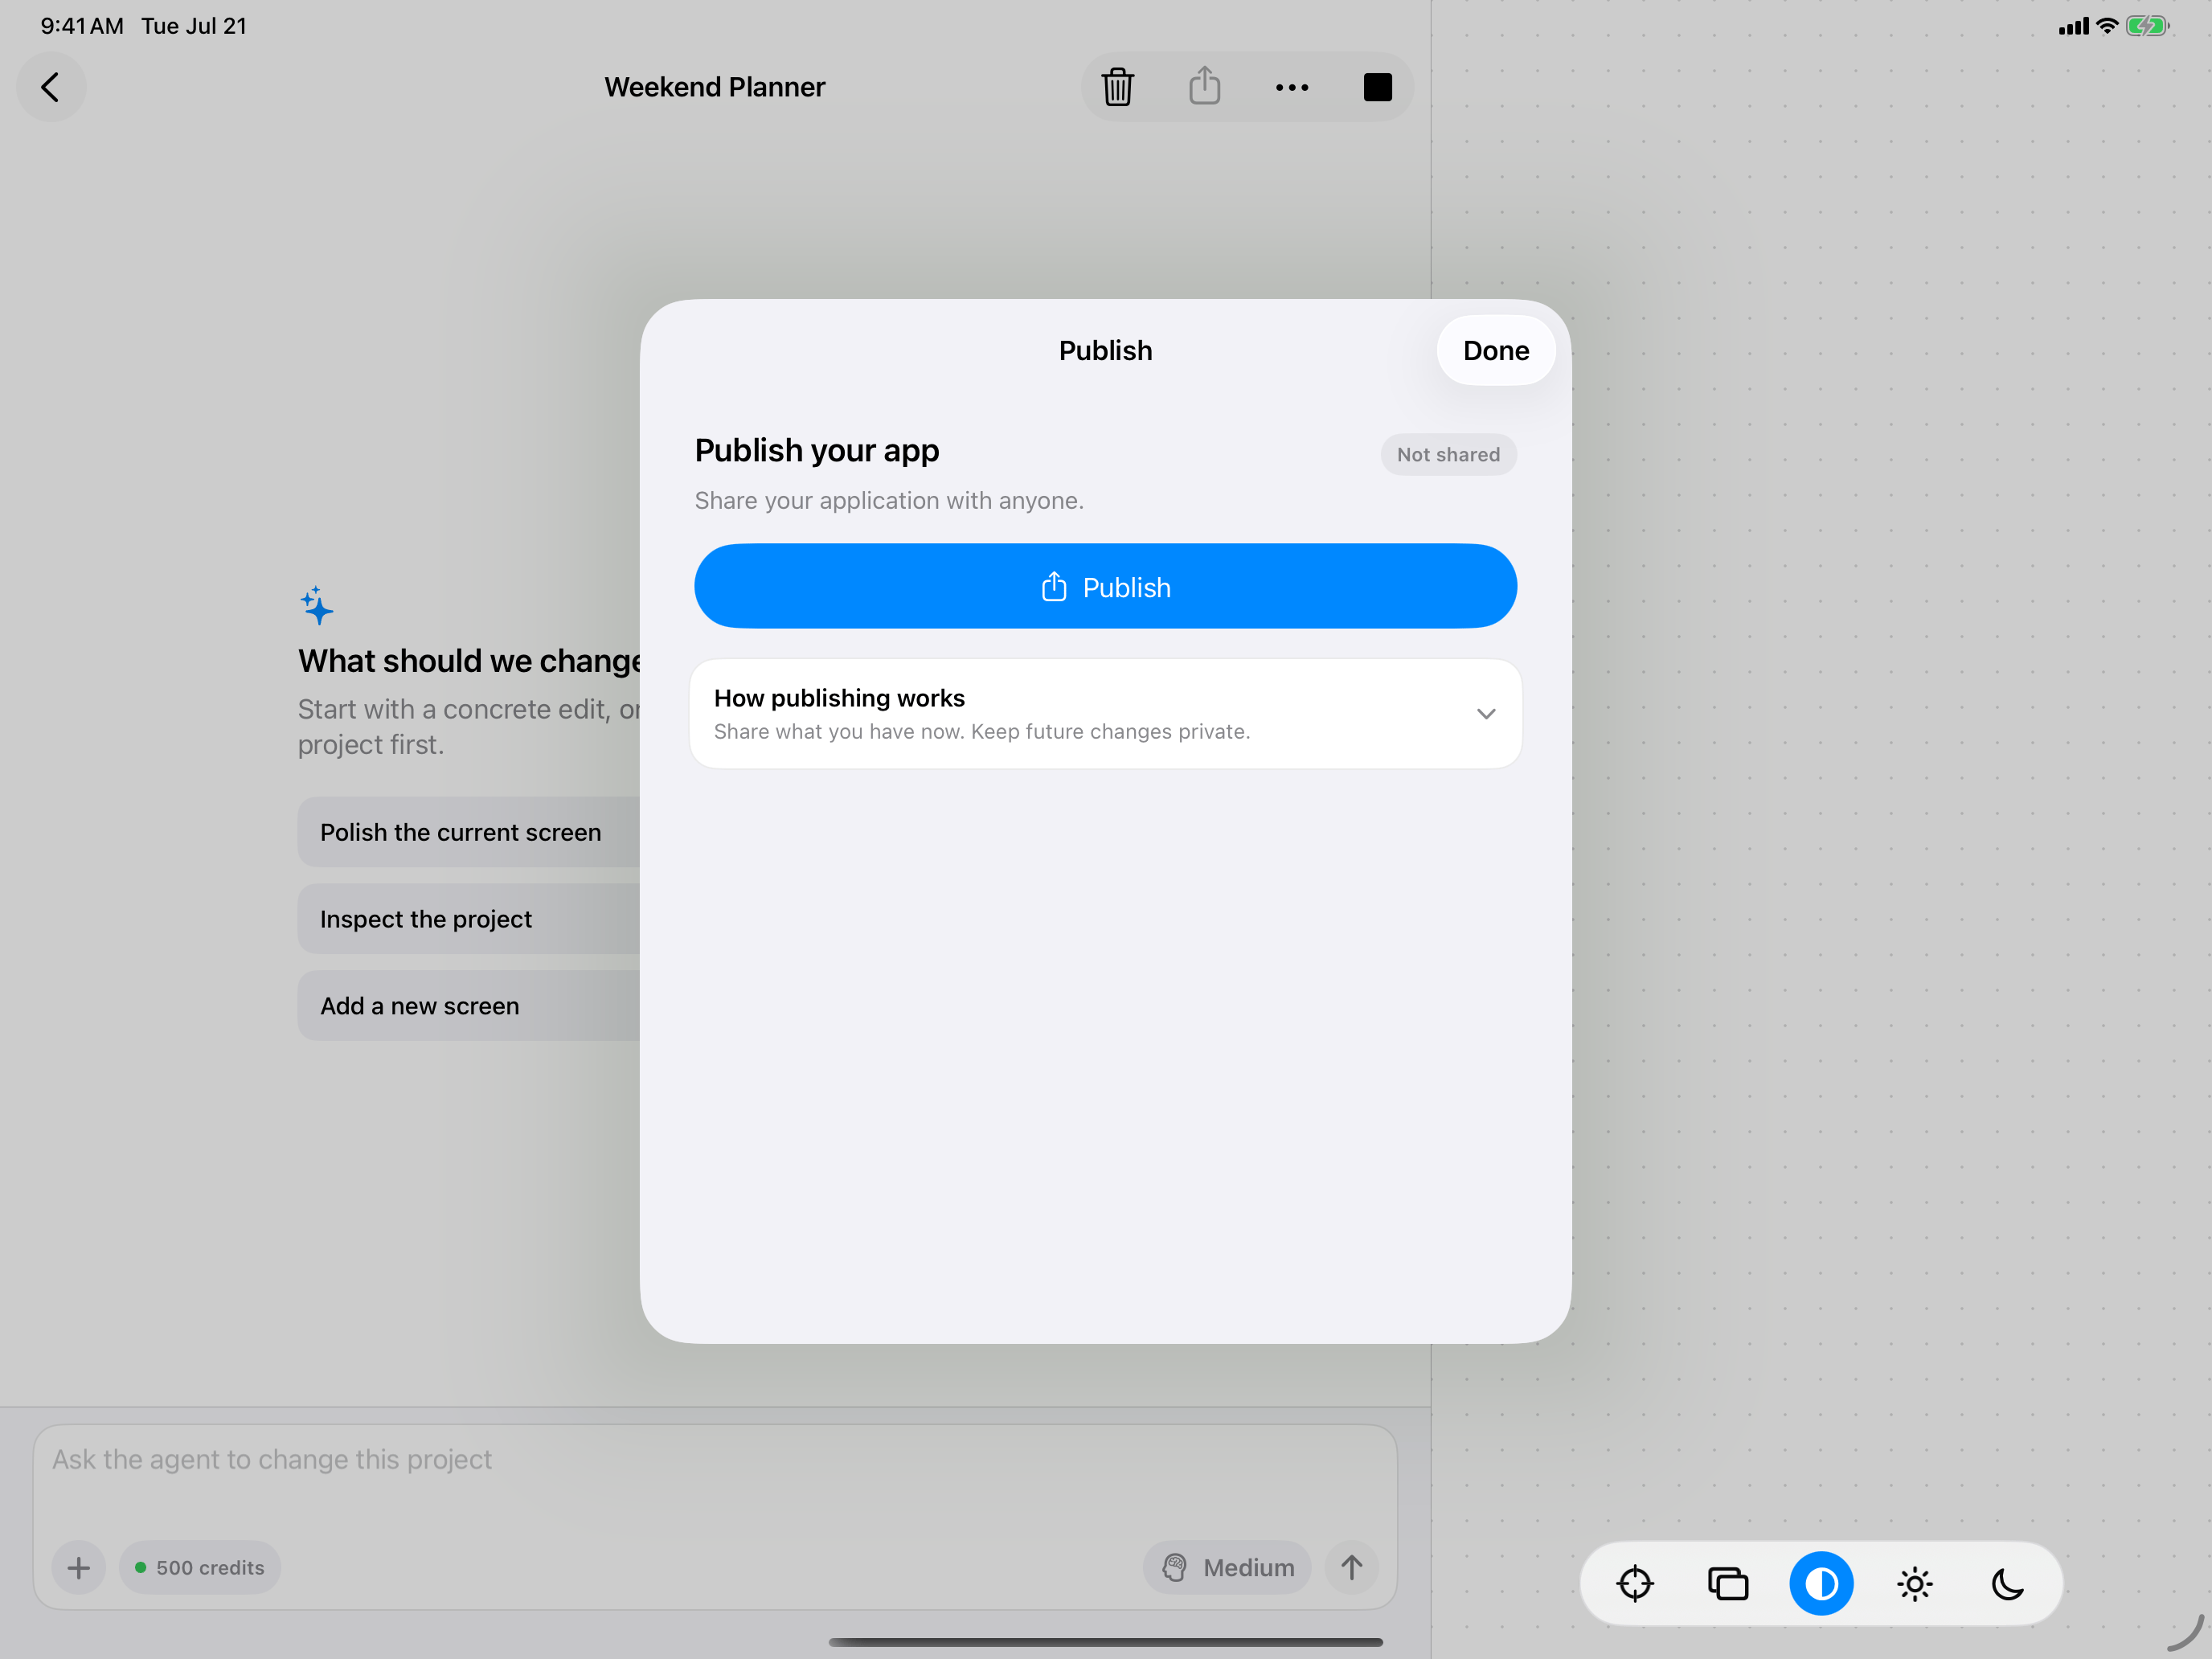This screenshot has height=1659, width=2212.
Task: Click the crosshair target icon
Action: 1635,1584
